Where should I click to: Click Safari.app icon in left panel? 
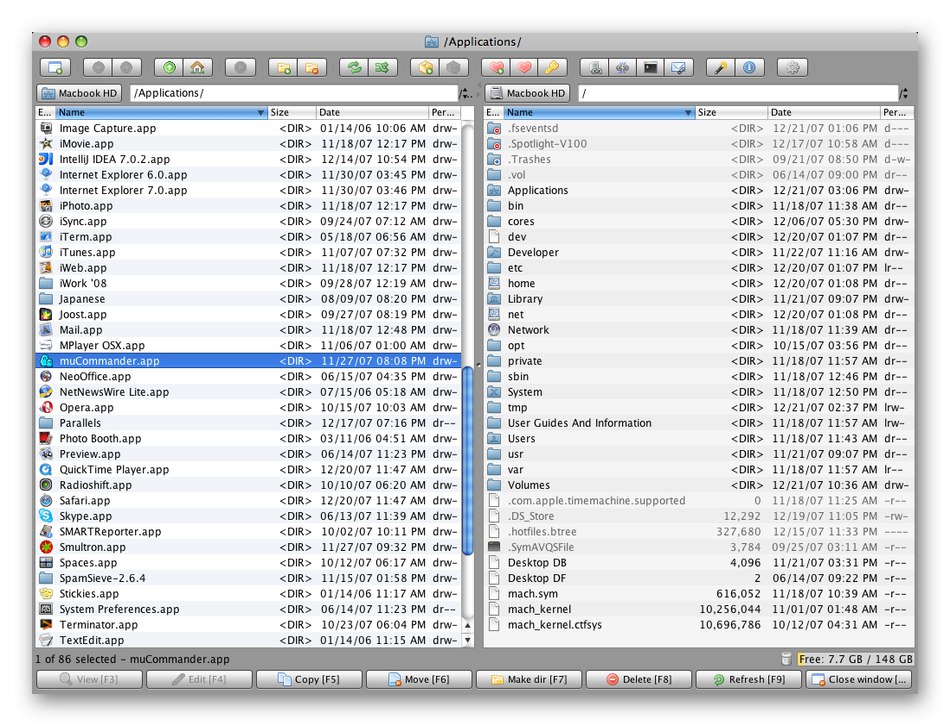pyautogui.click(x=46, y=501)
